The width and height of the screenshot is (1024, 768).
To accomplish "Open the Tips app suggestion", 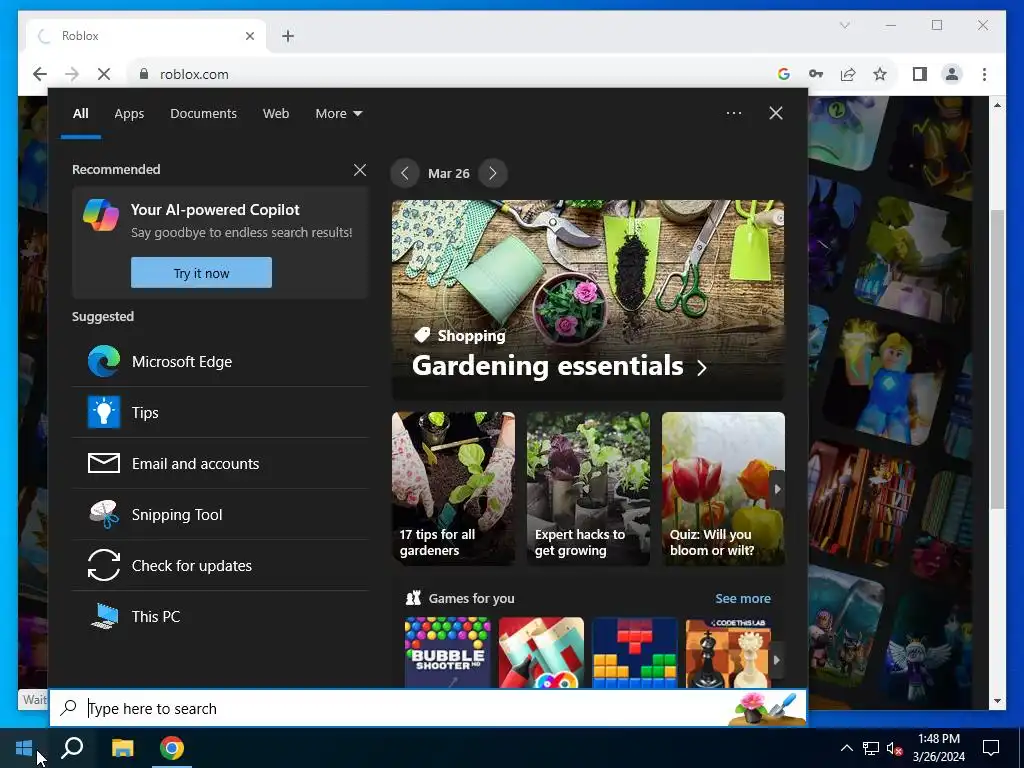I will pyautogui.click(x=220, y=413).
